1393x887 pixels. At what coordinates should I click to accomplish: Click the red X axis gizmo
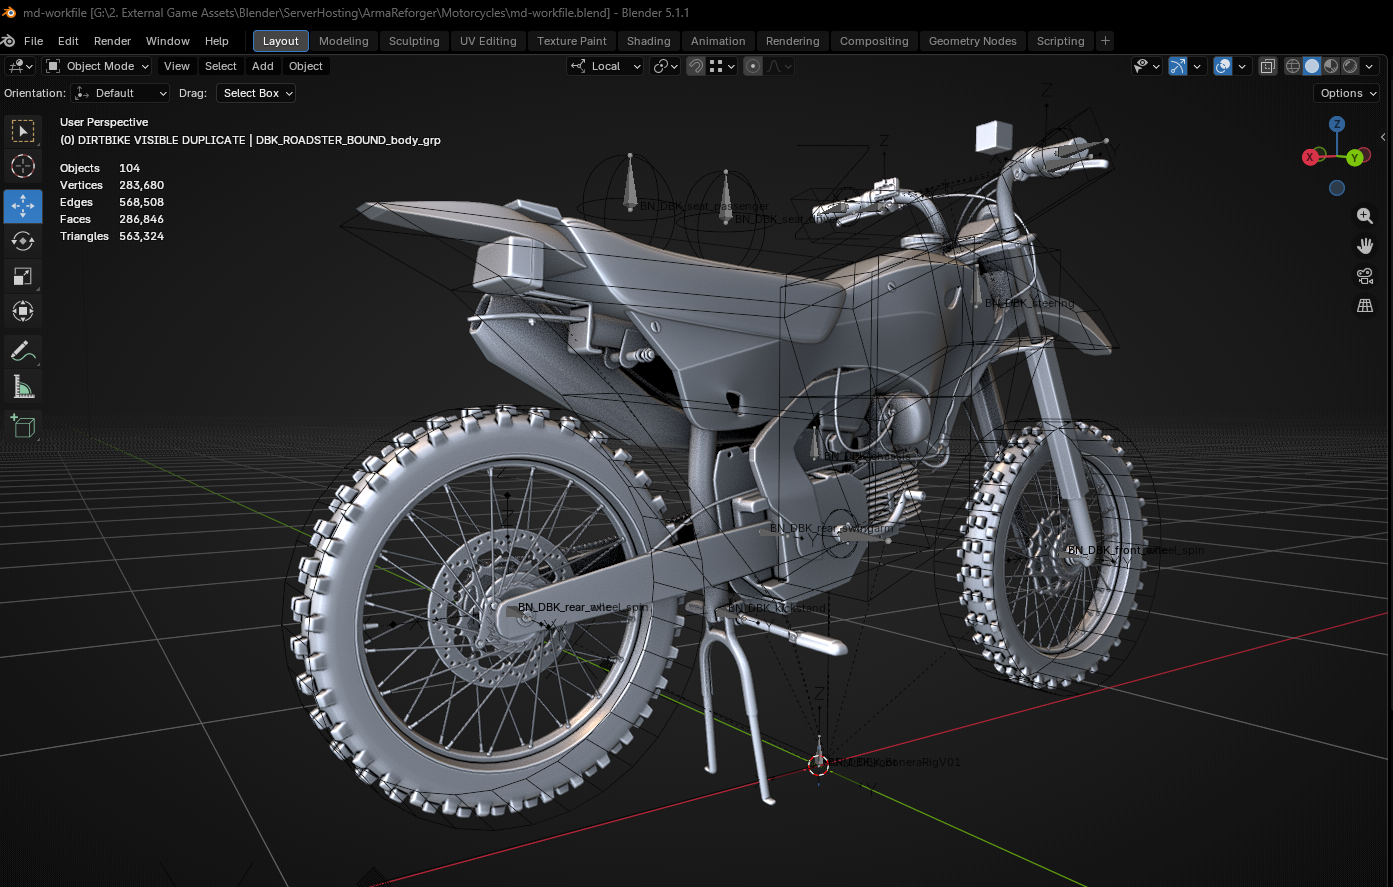tap(1309, 157)
